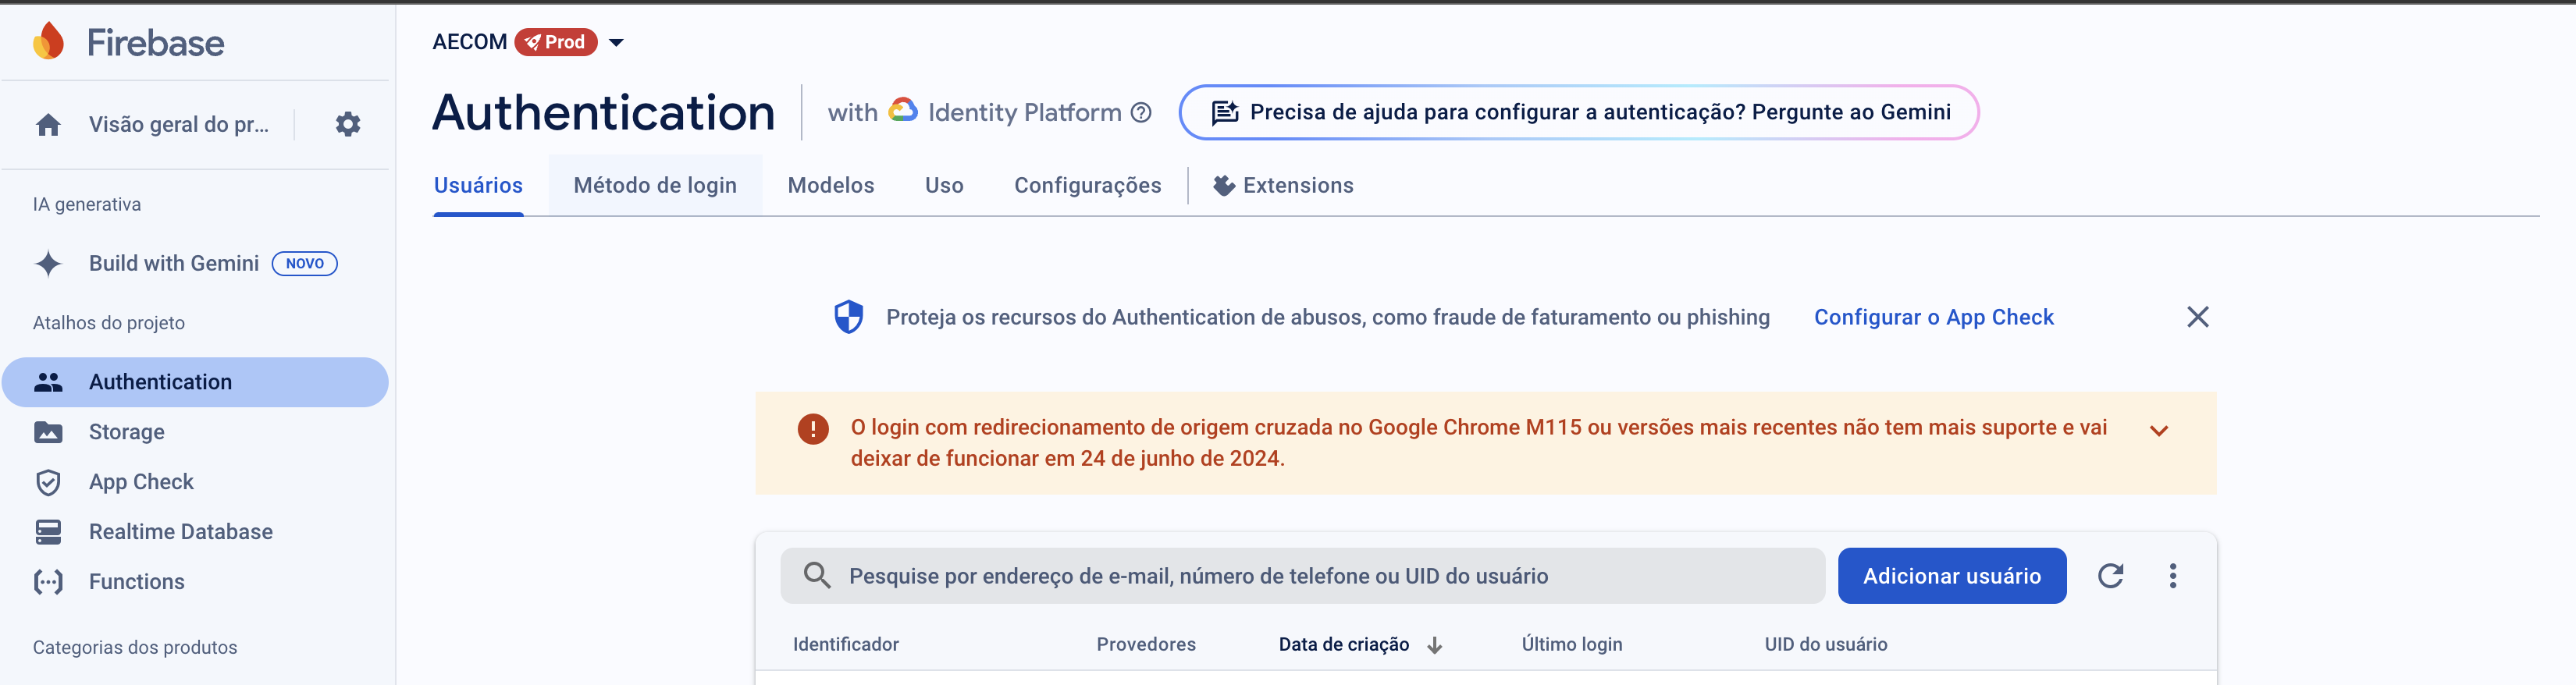Expand the cross-origin redirect warning
Screen dimensions: 2576x685
click(2159, 431)
